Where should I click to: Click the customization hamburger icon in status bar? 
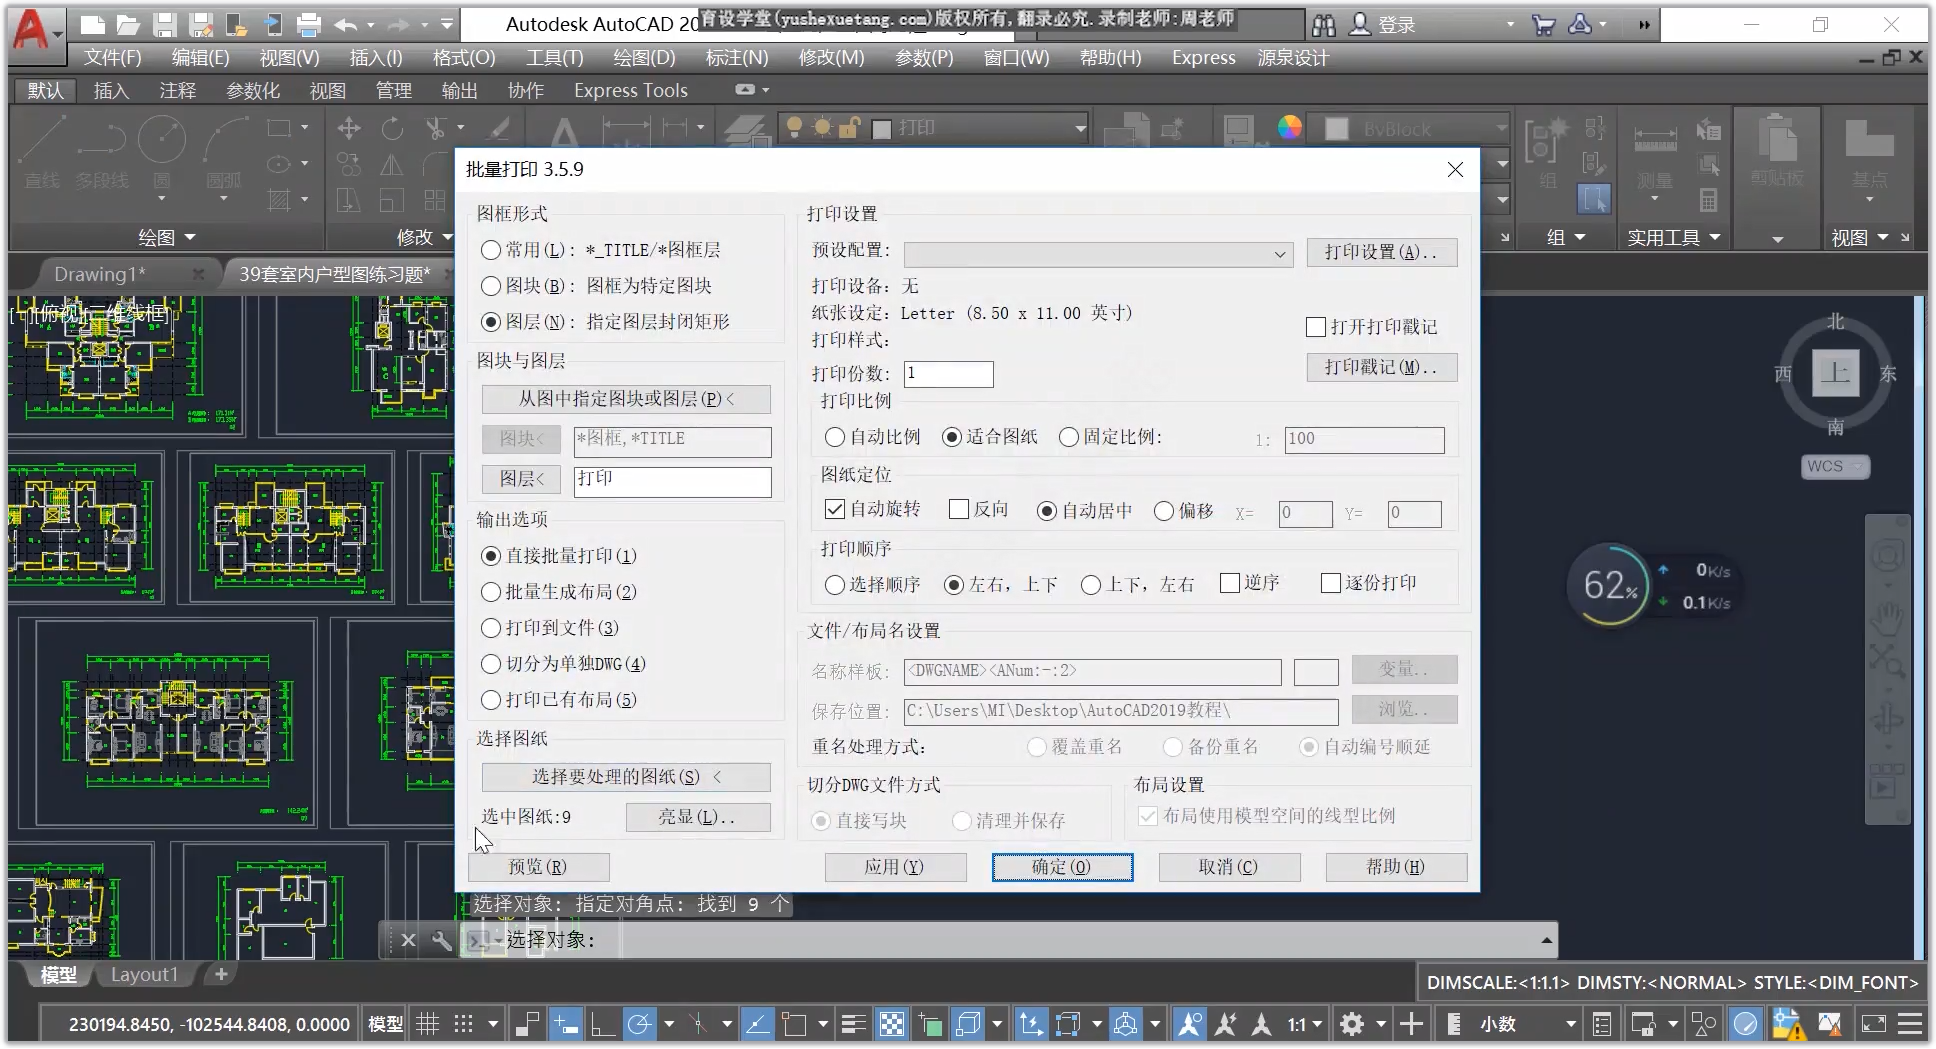[x=1911, y=1024]
